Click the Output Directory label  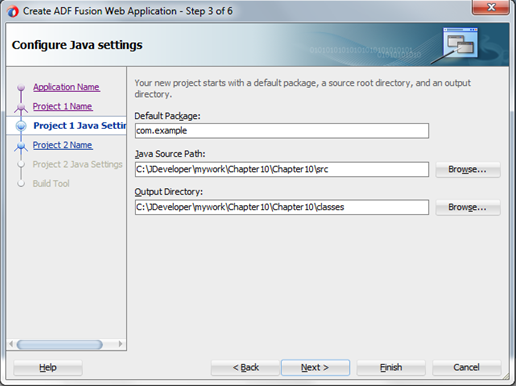click(x=169, y=192)
